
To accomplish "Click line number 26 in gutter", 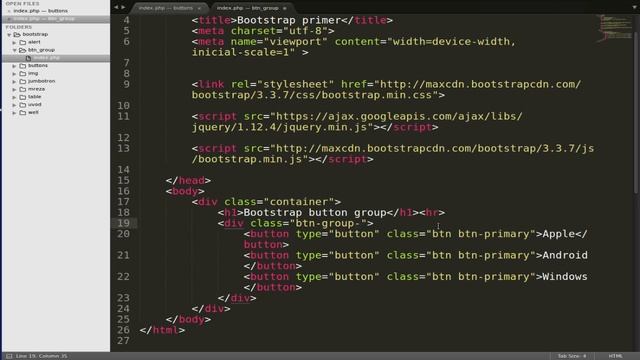I will click(x=123, y=330).
